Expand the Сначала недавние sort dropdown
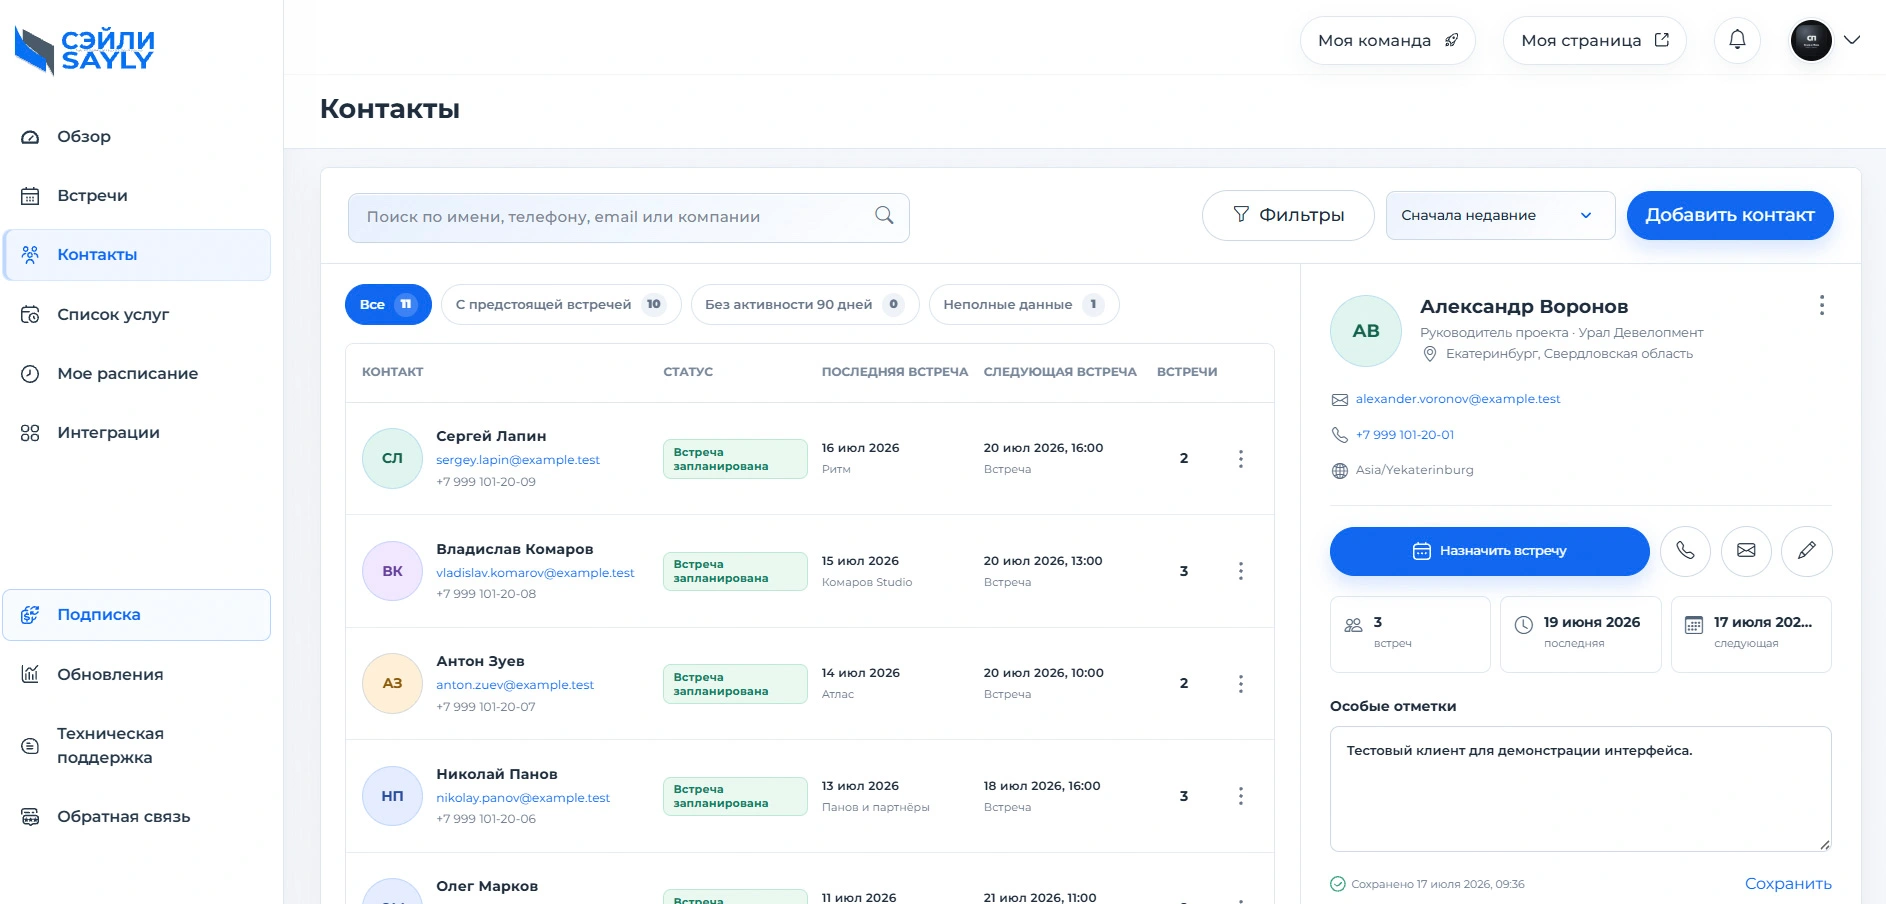 (x=1500, y=216)
